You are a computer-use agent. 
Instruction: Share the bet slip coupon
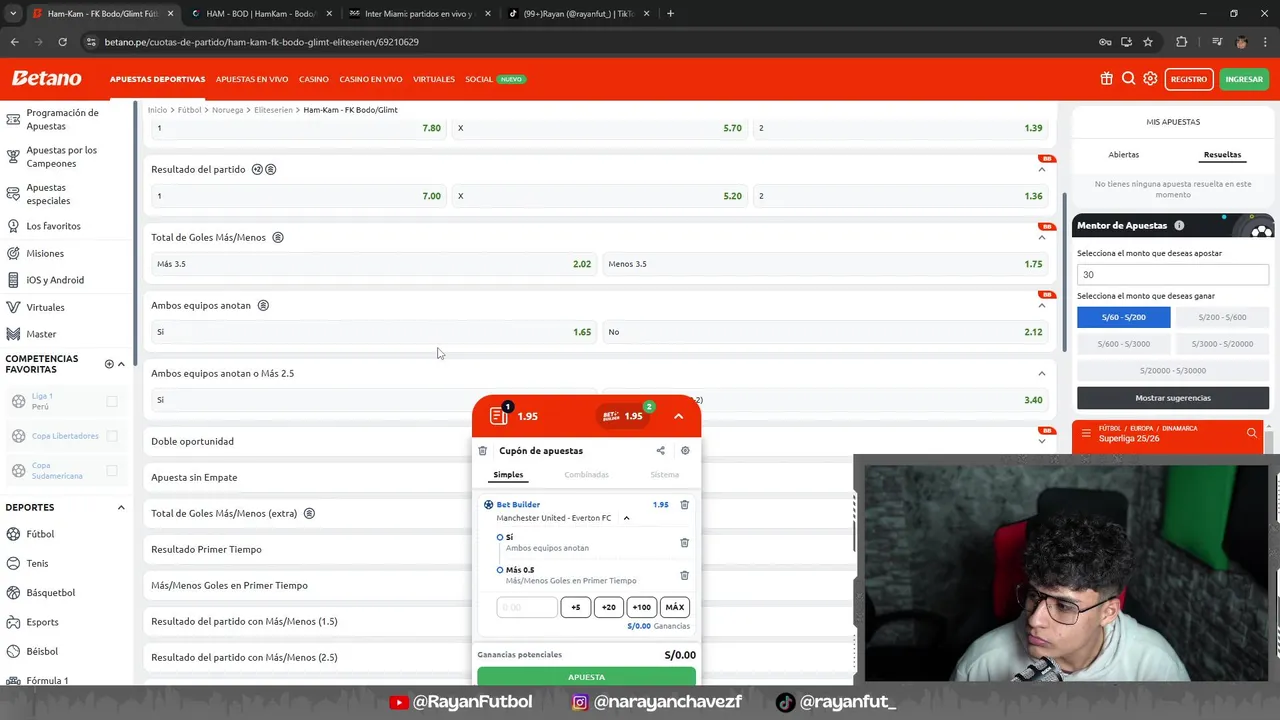tap(660, 451)
